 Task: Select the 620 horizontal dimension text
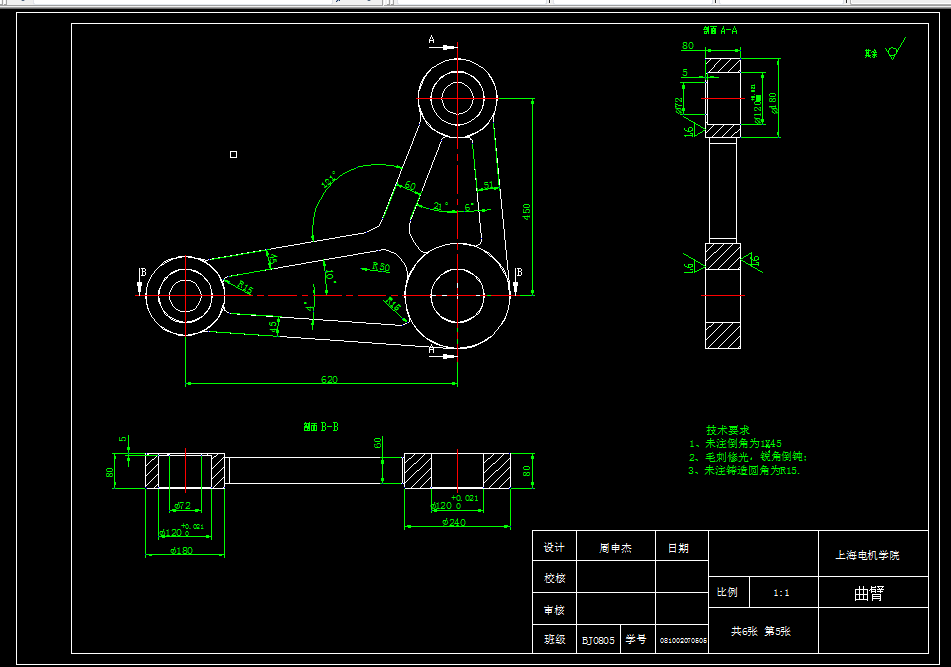[329, 379]
